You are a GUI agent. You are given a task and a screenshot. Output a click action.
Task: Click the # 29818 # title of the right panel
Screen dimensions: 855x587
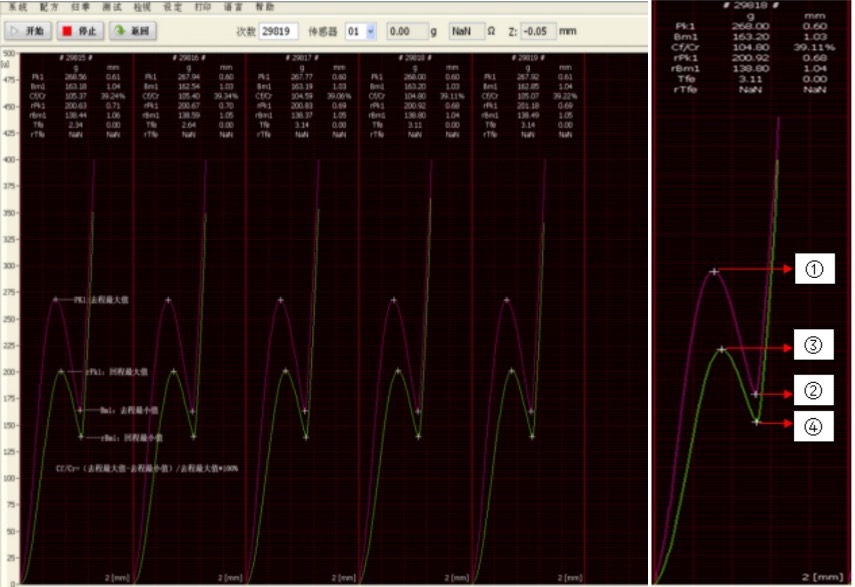pyautogui.click(x=750, y=5)
